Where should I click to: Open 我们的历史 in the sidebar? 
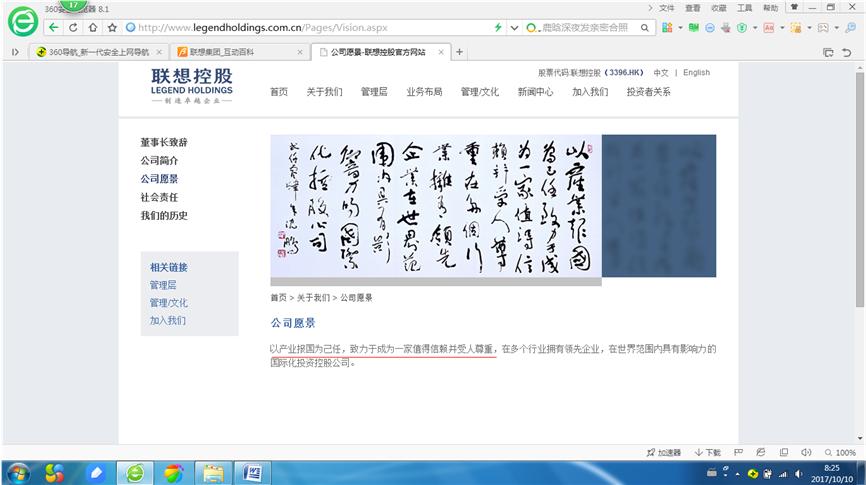tap(164, 215)
